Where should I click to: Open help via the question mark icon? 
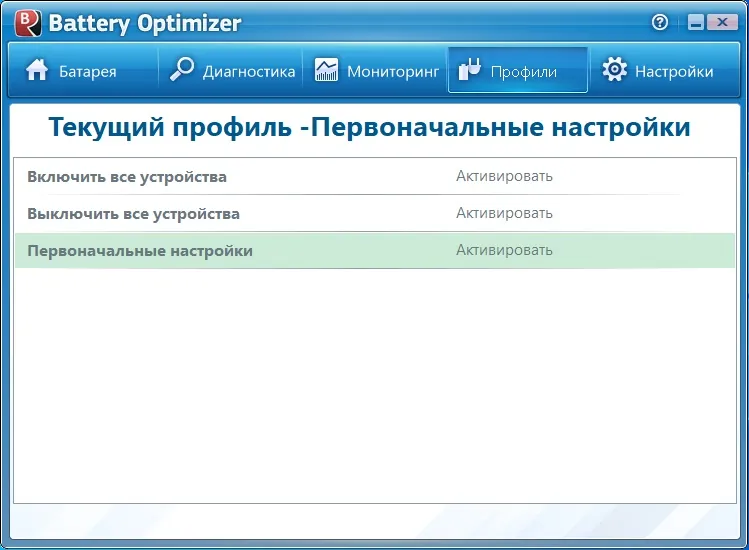(660, 22)
